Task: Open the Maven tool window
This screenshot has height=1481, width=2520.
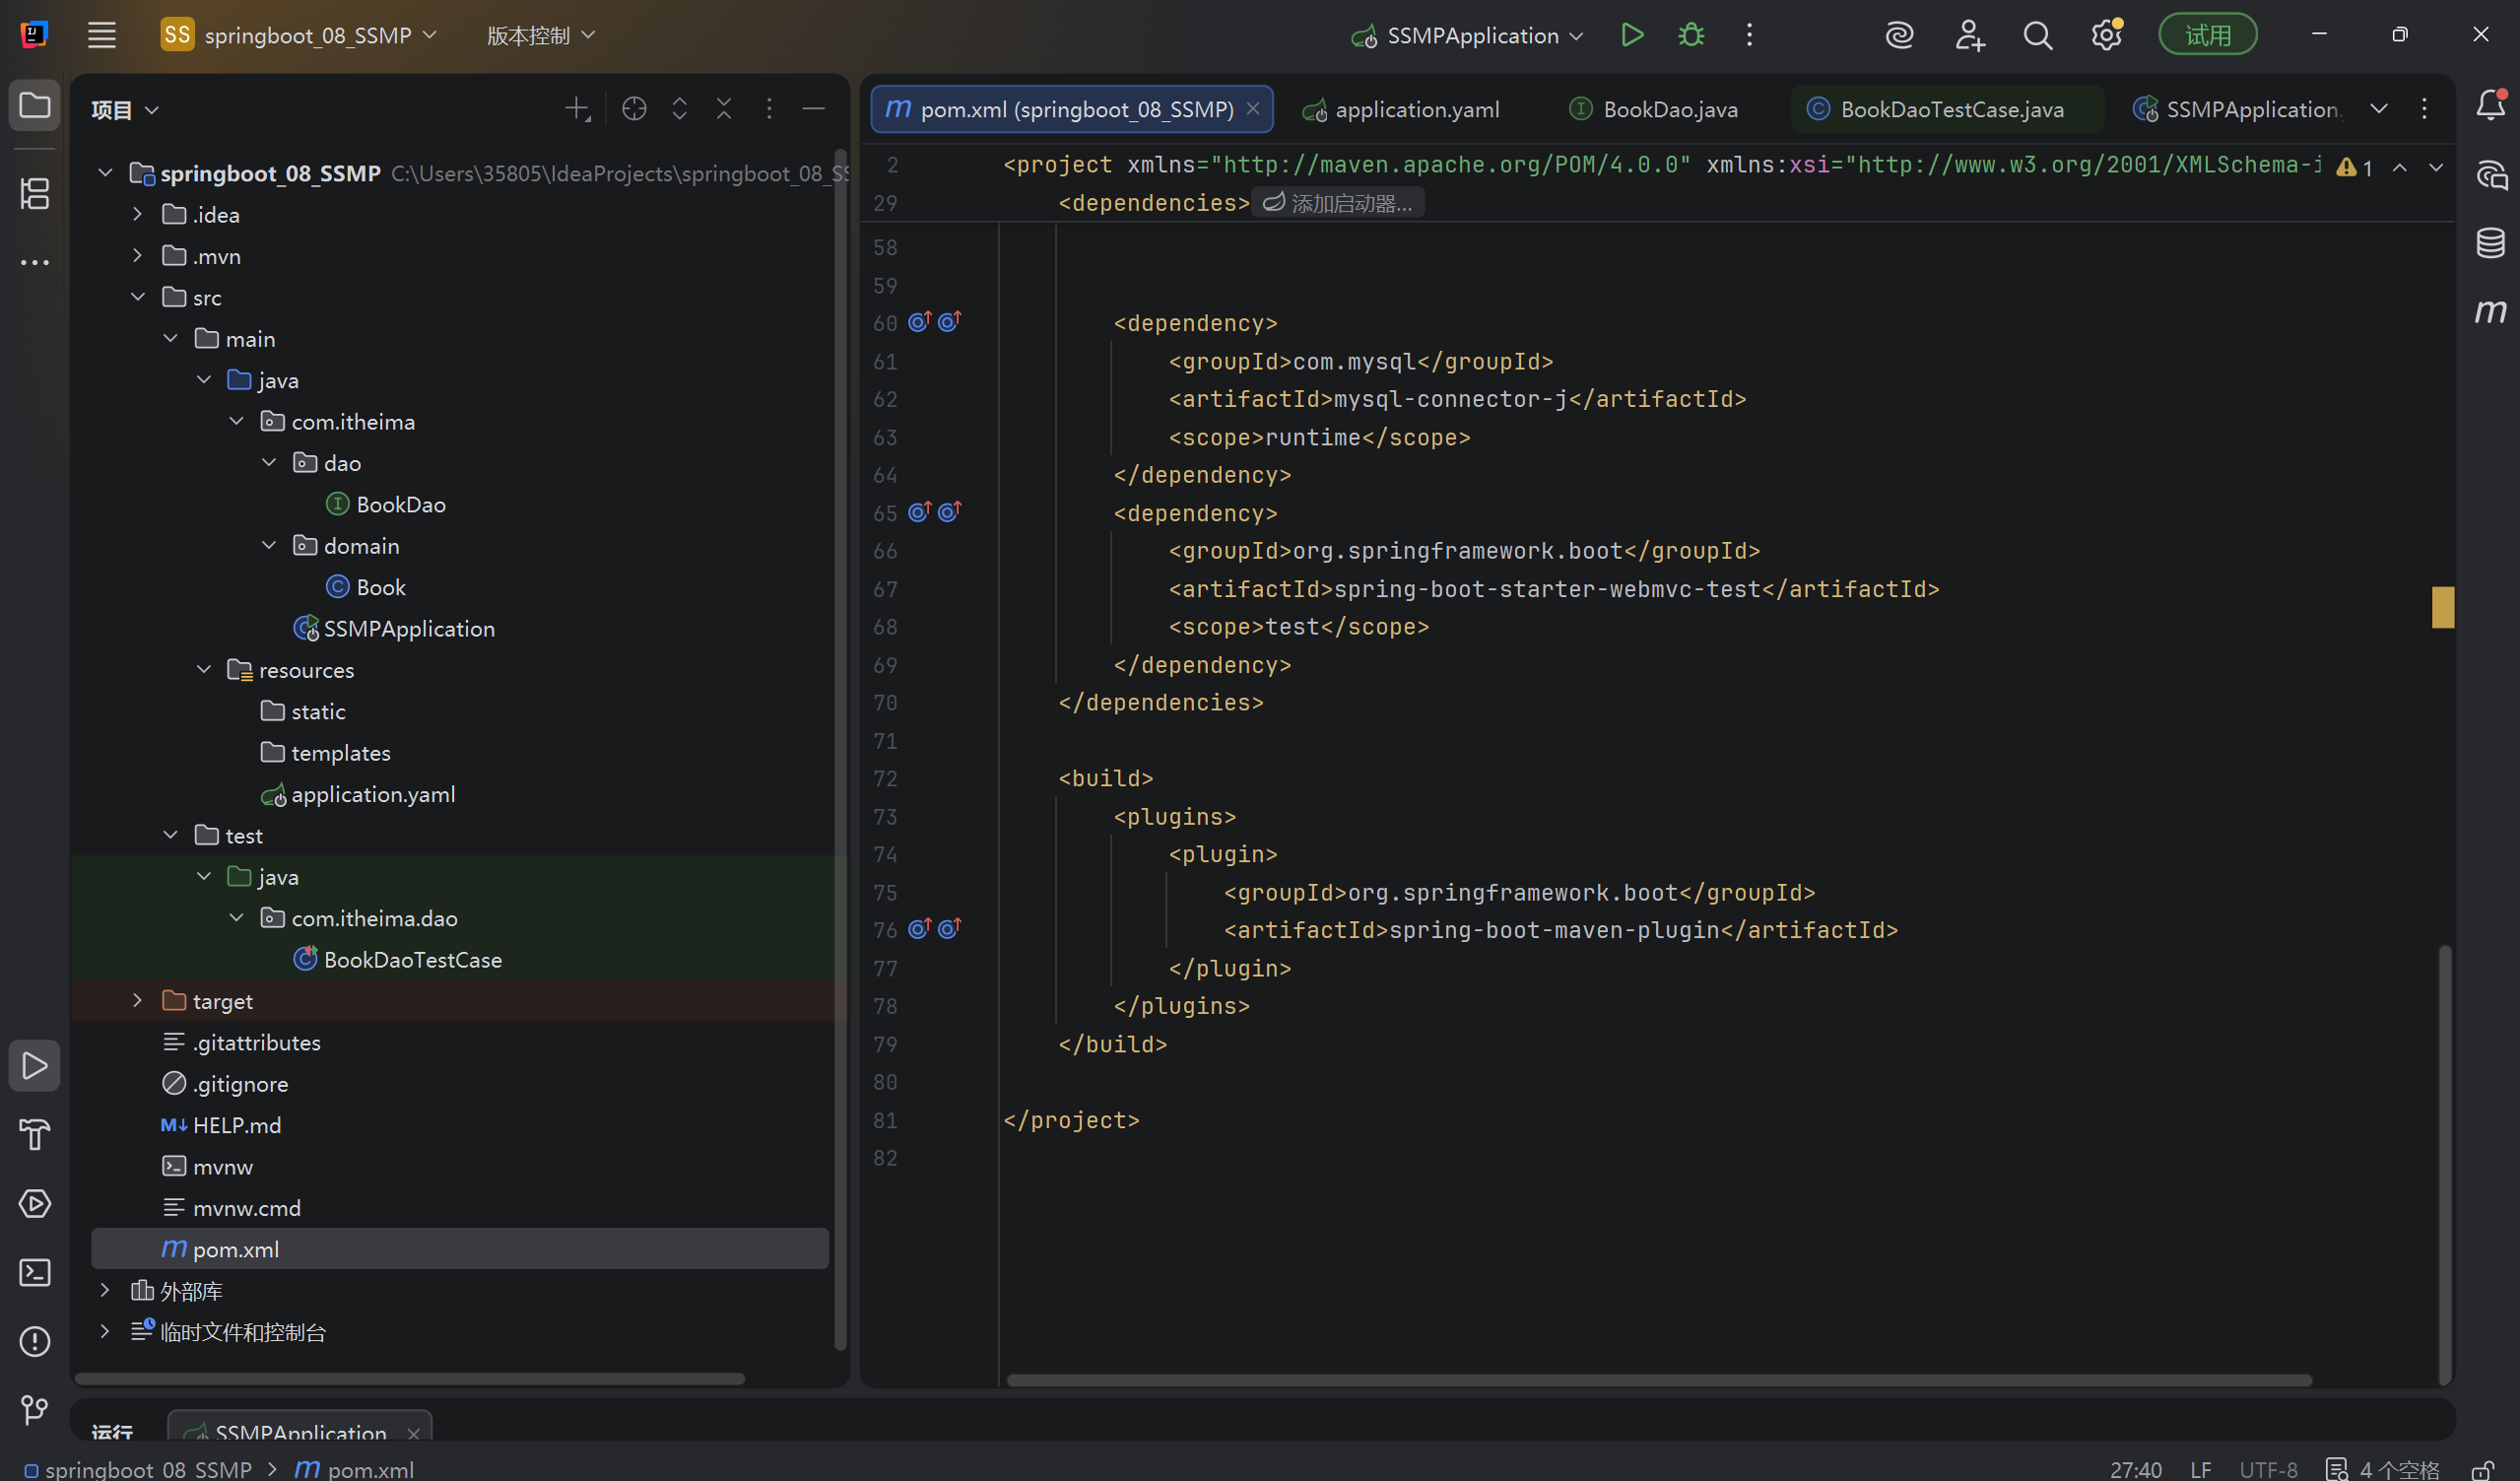Action: [2490, 311]
